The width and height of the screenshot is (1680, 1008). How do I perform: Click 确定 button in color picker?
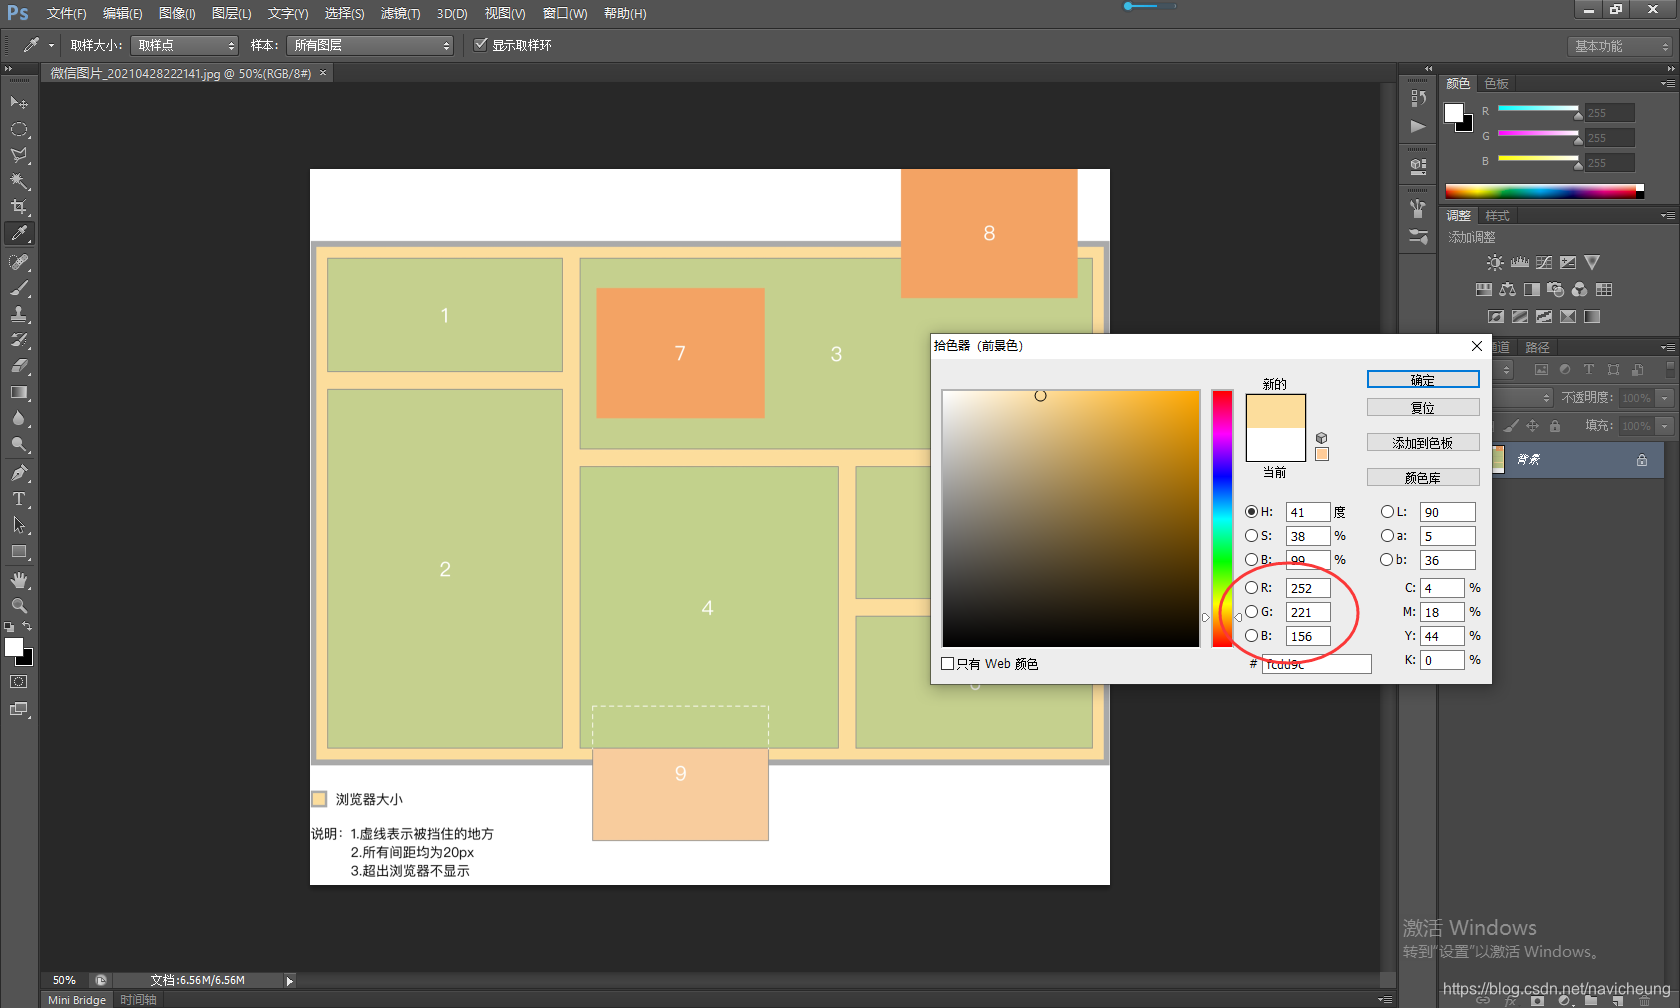click(1423, 379)
